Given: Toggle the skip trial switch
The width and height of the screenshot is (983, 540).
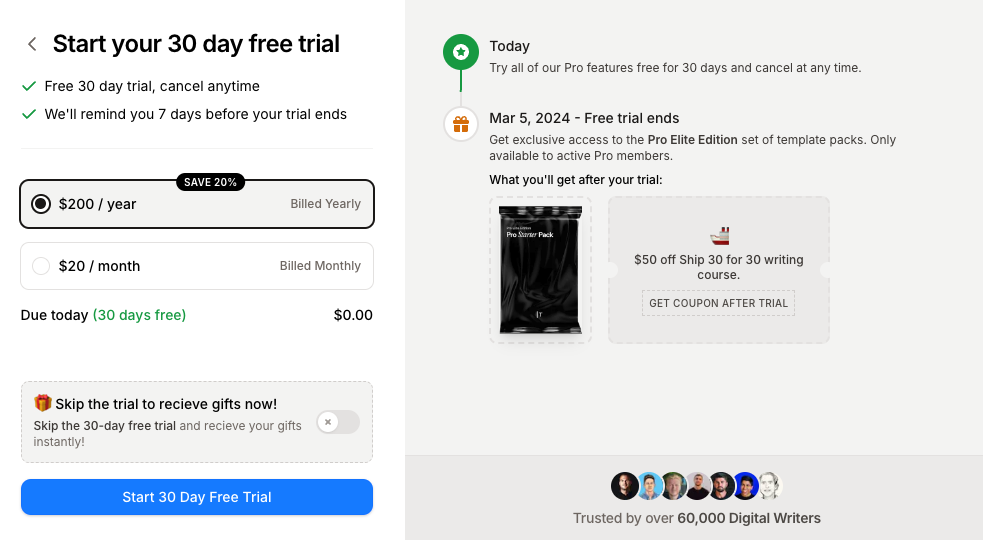Looking at the screenshot, I should (337, 422).
